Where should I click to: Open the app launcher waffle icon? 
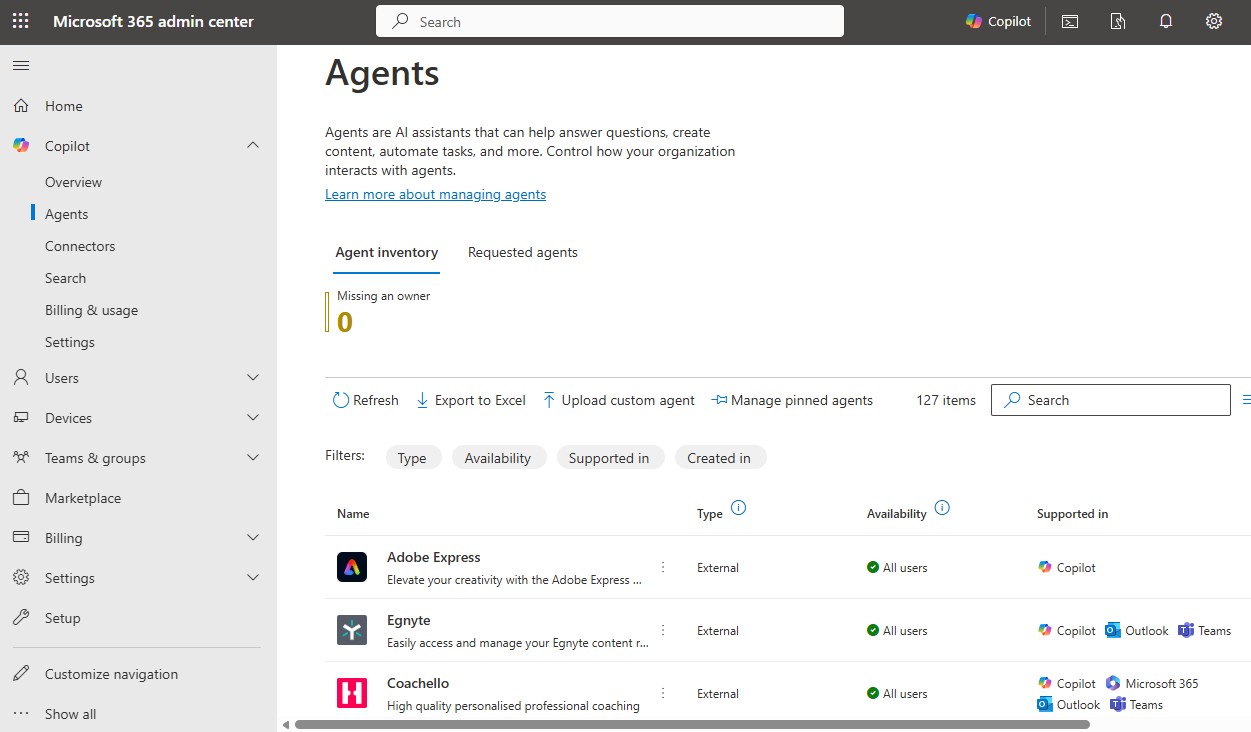pyautogui.click(x=20, y=20)
